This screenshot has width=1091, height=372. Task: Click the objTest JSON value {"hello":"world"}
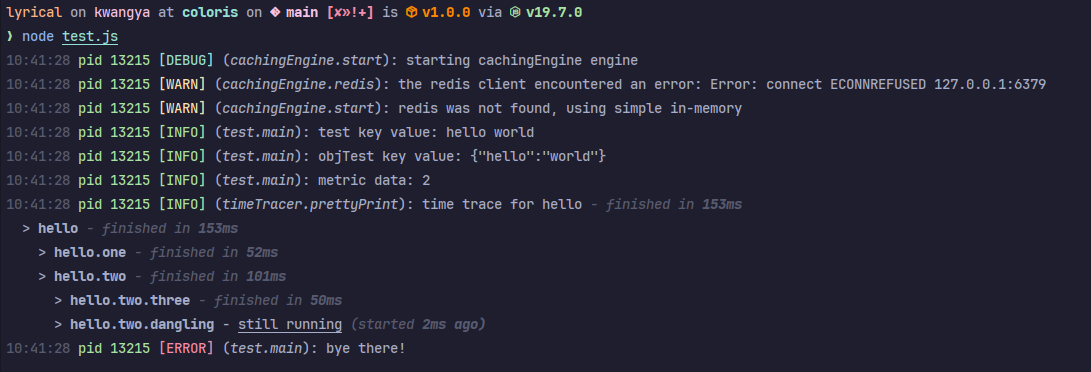tap(539, 156)
